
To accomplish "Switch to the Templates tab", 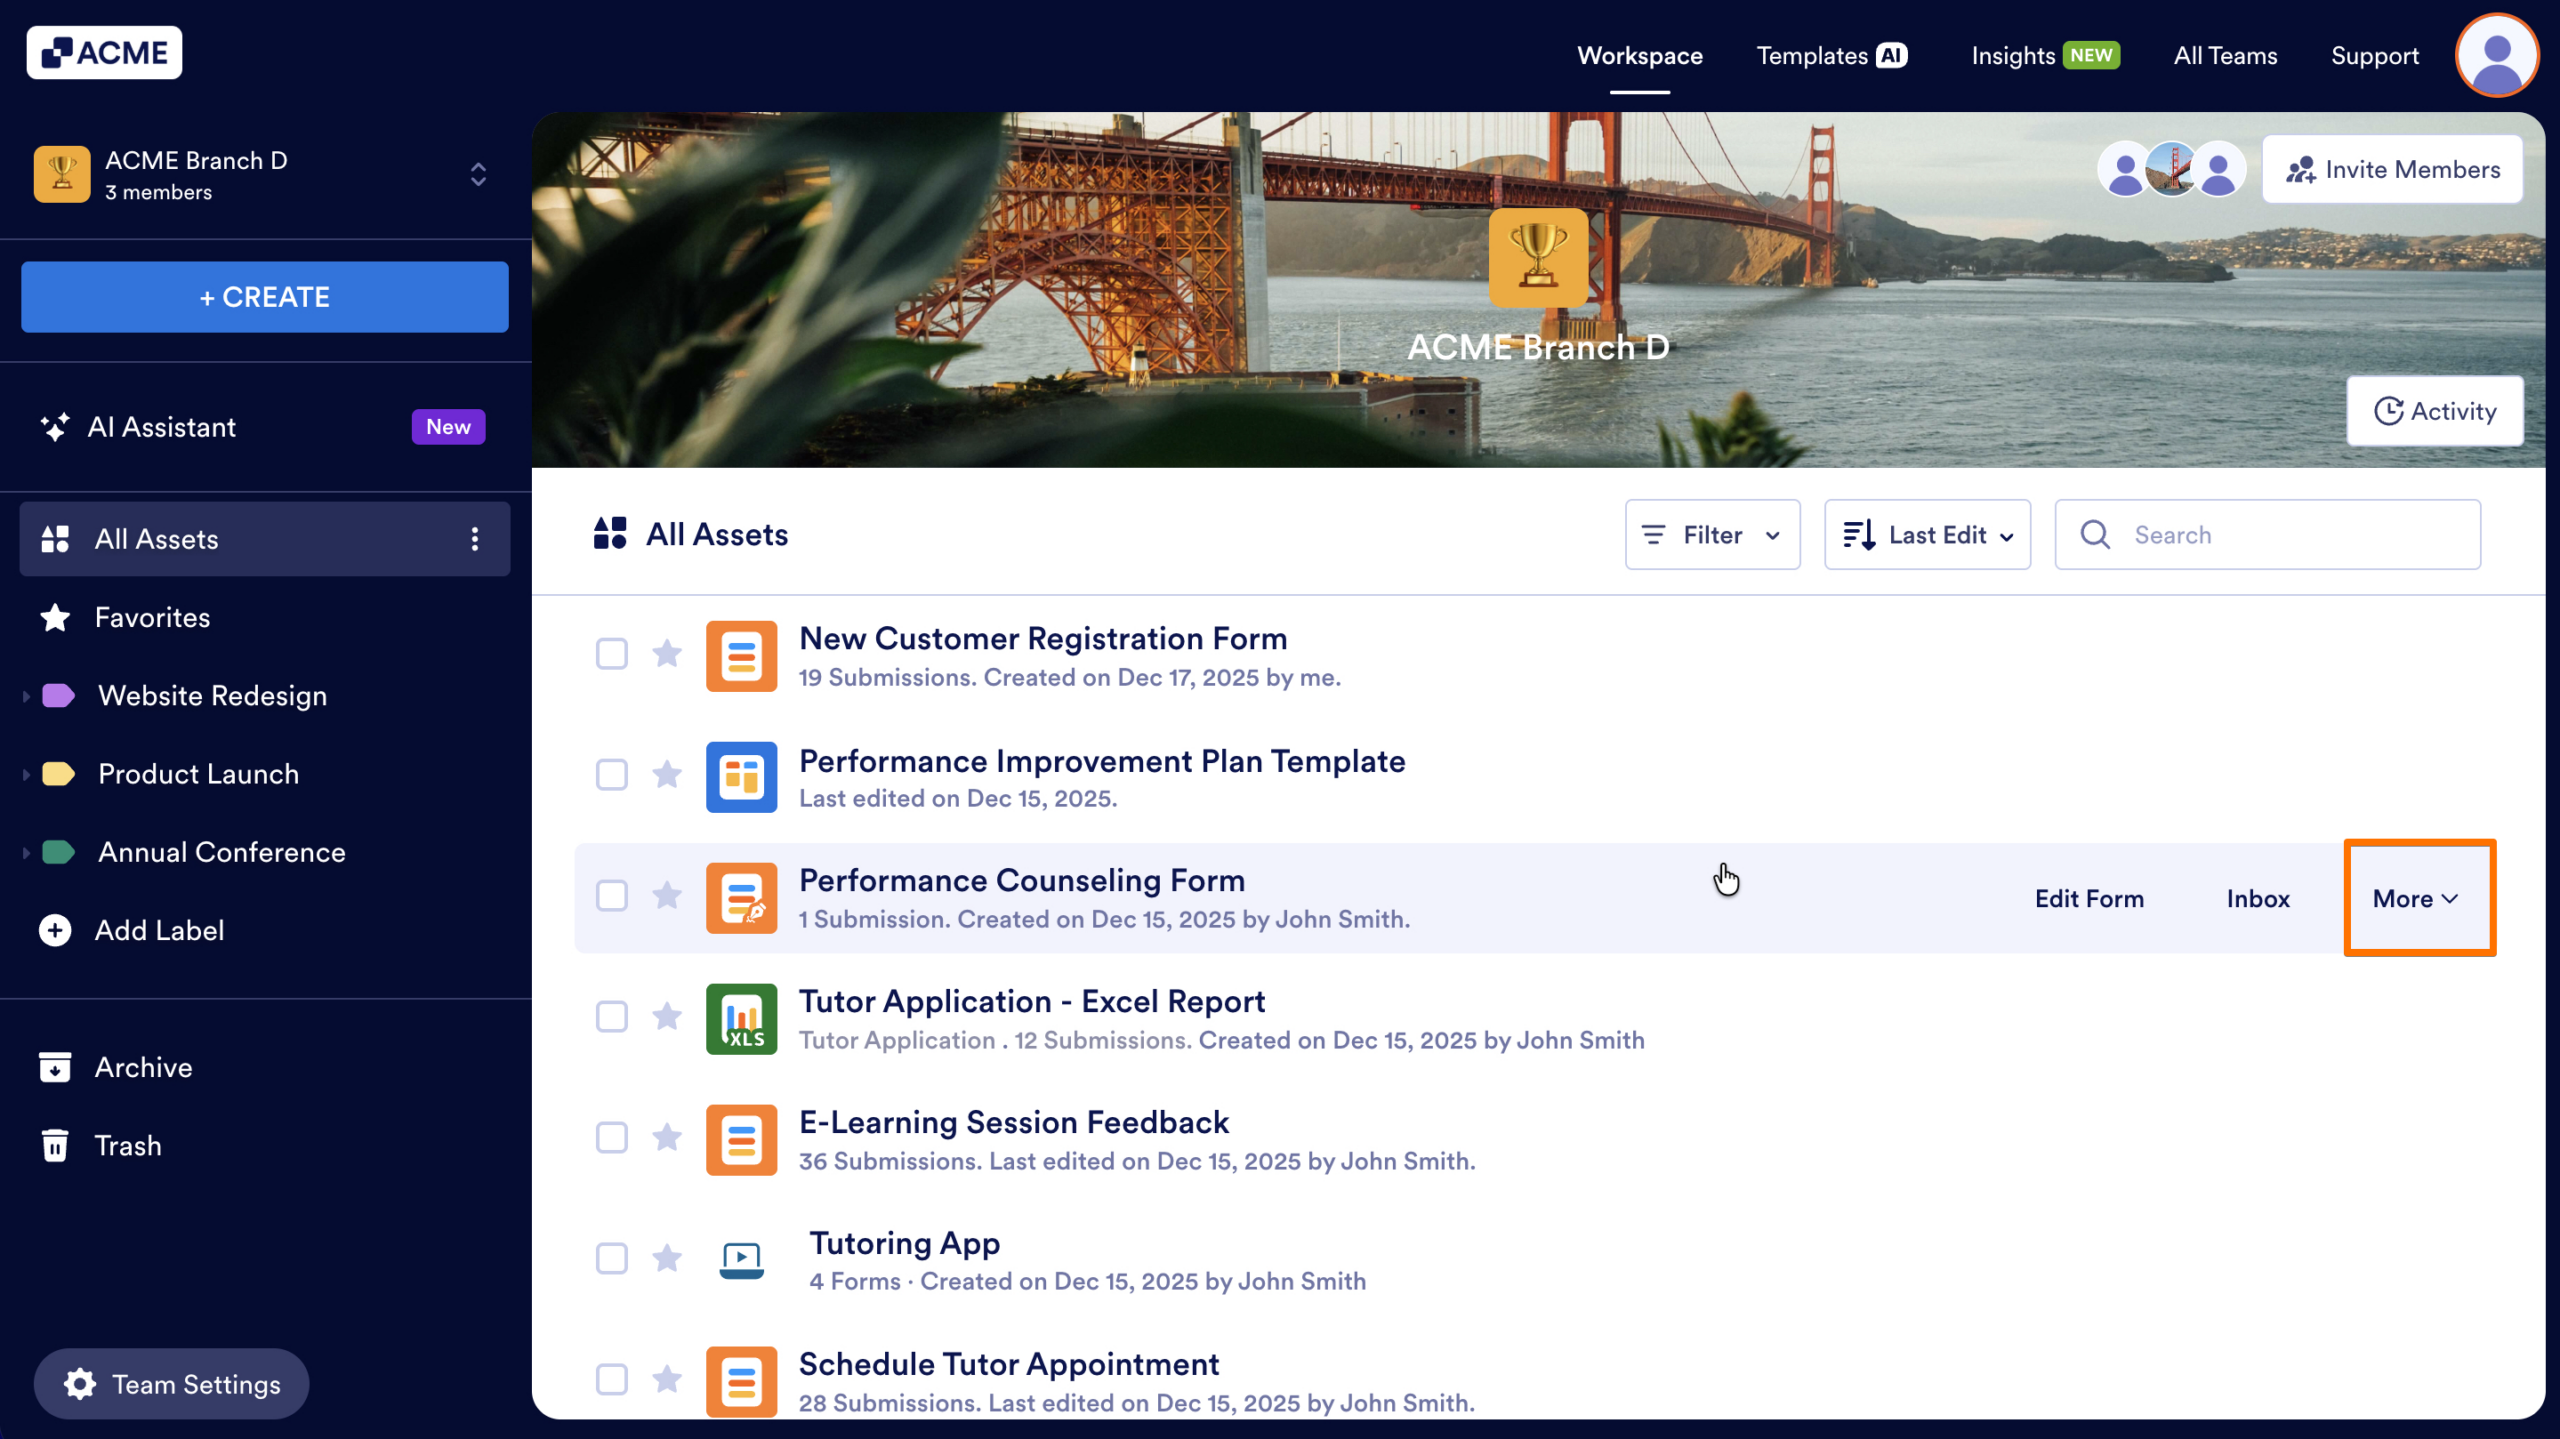I will (1812, 56).
